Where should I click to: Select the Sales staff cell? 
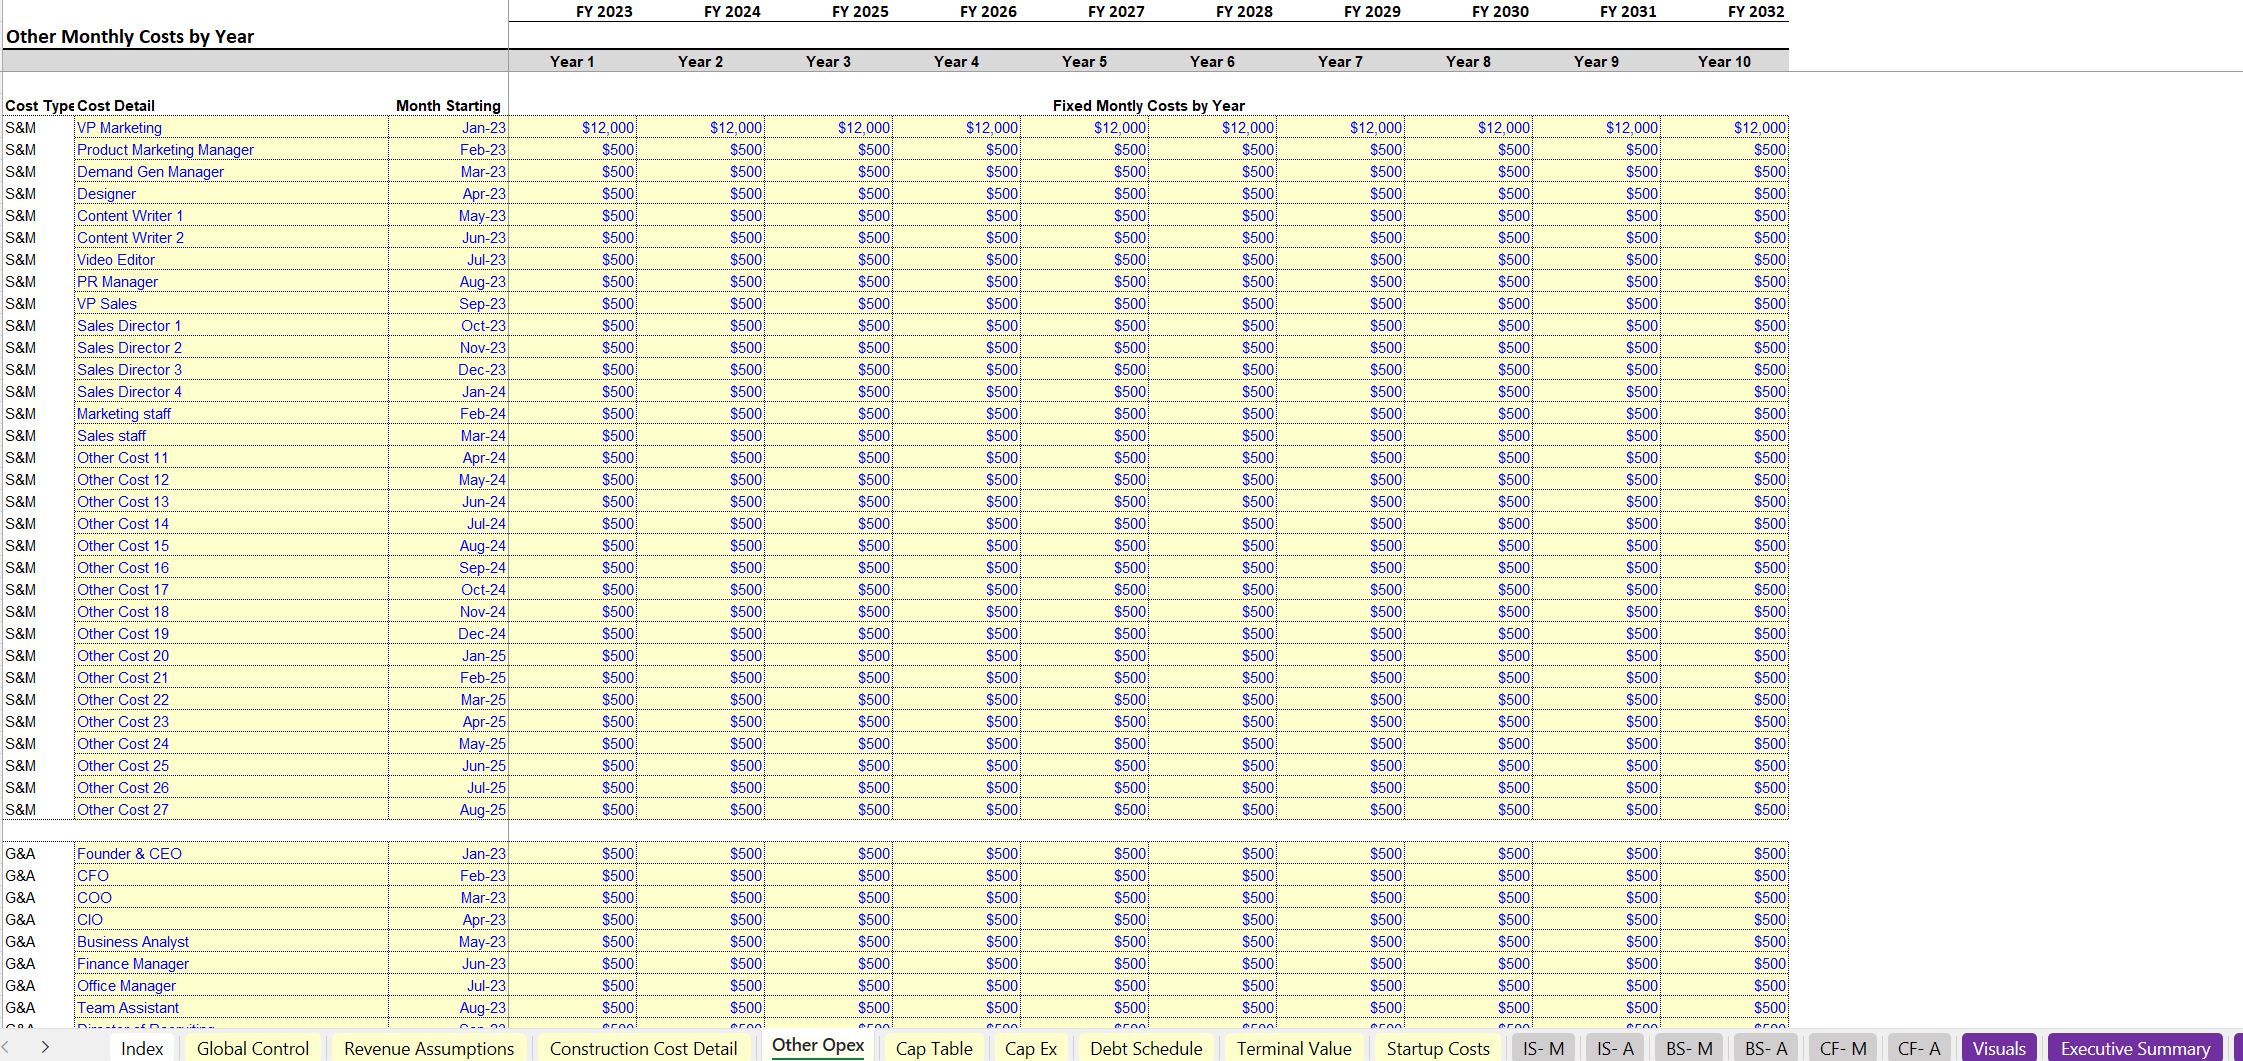click(x=231, y=436)
